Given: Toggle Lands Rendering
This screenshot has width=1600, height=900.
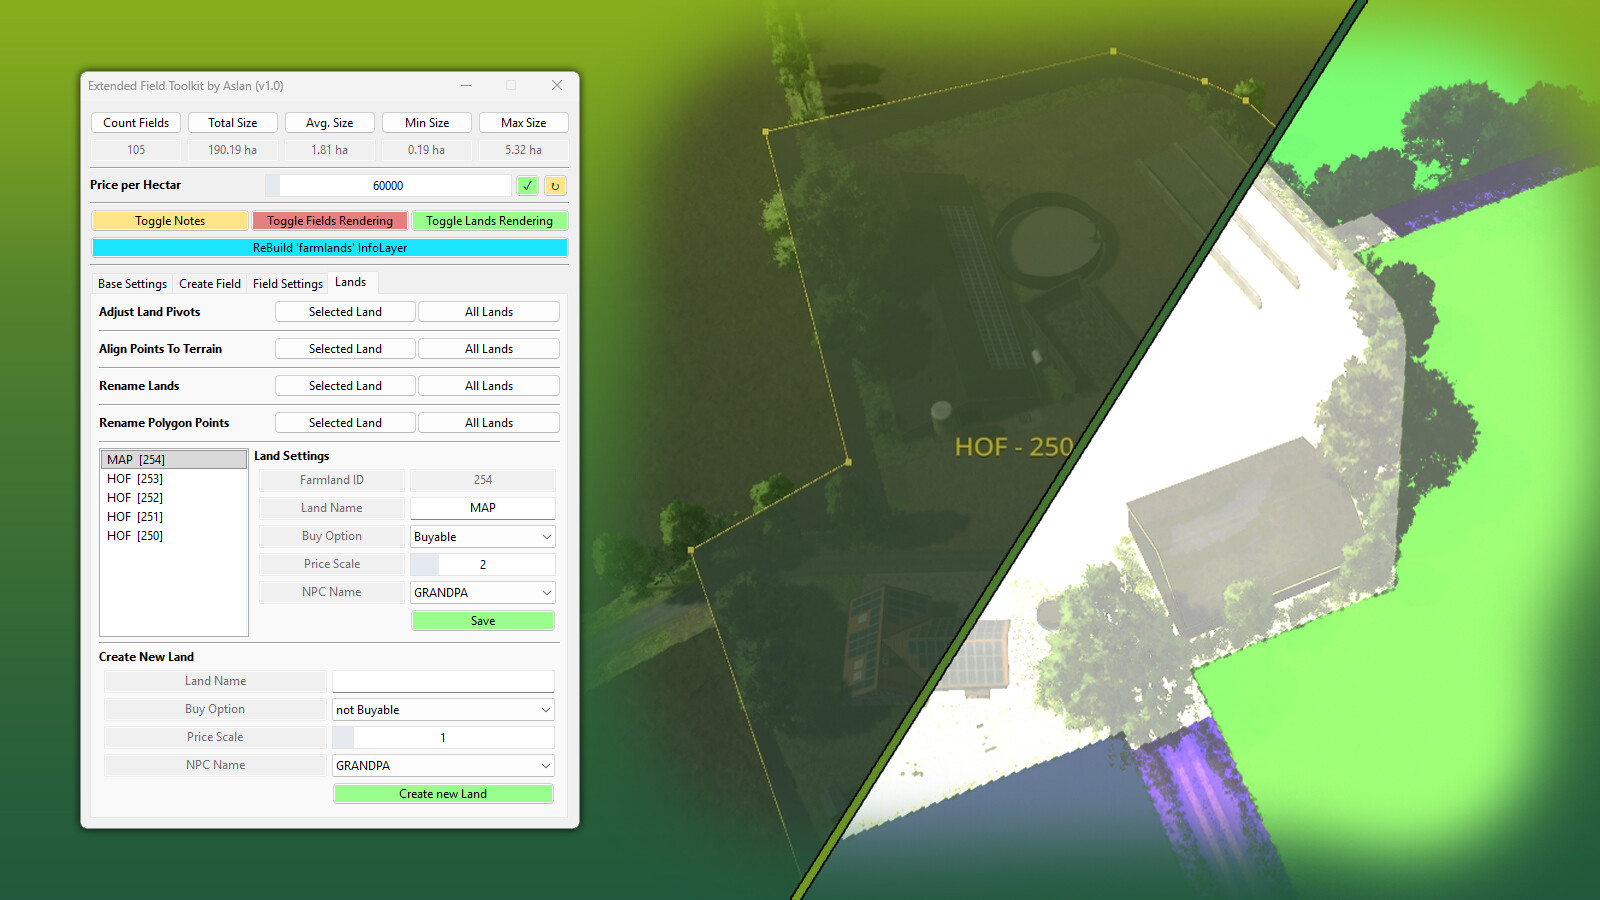Looking at the screenshot, I should click(490, 220).
